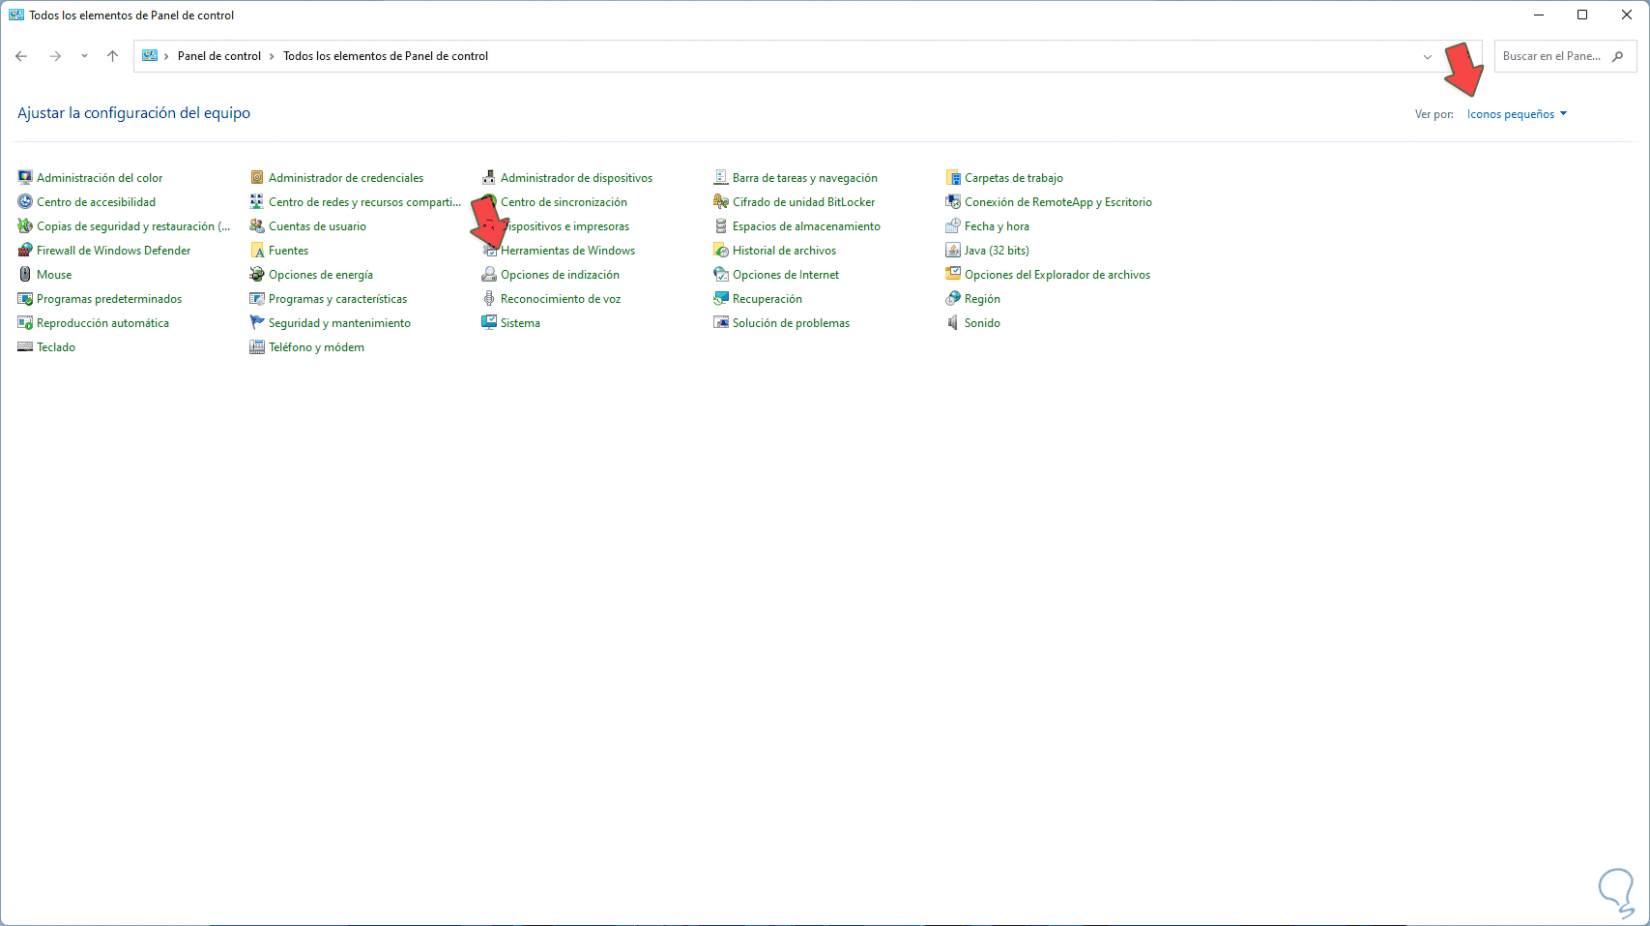Open the Espacios de almacenamiento icon
1650x926 pixels.
click(x=721, y=226)
